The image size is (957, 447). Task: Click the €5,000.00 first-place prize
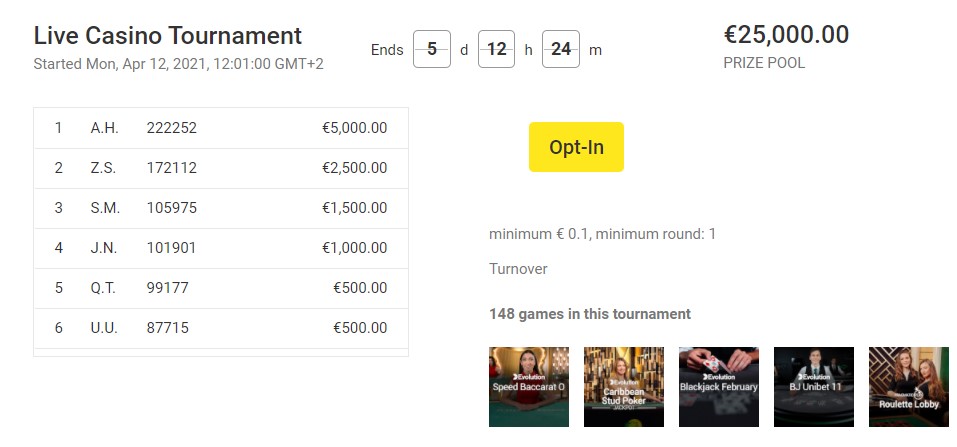(x=354, y=128)
